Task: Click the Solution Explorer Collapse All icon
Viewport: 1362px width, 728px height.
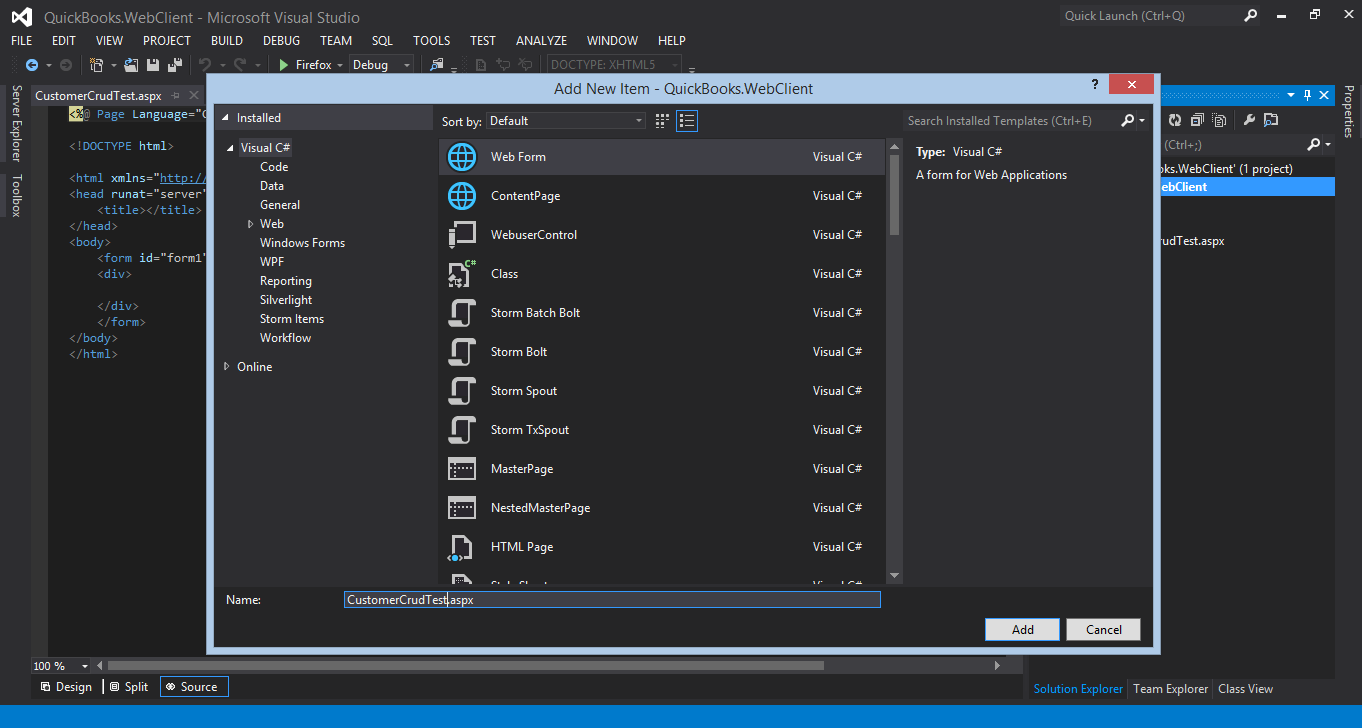Action: coord(1197,120)
